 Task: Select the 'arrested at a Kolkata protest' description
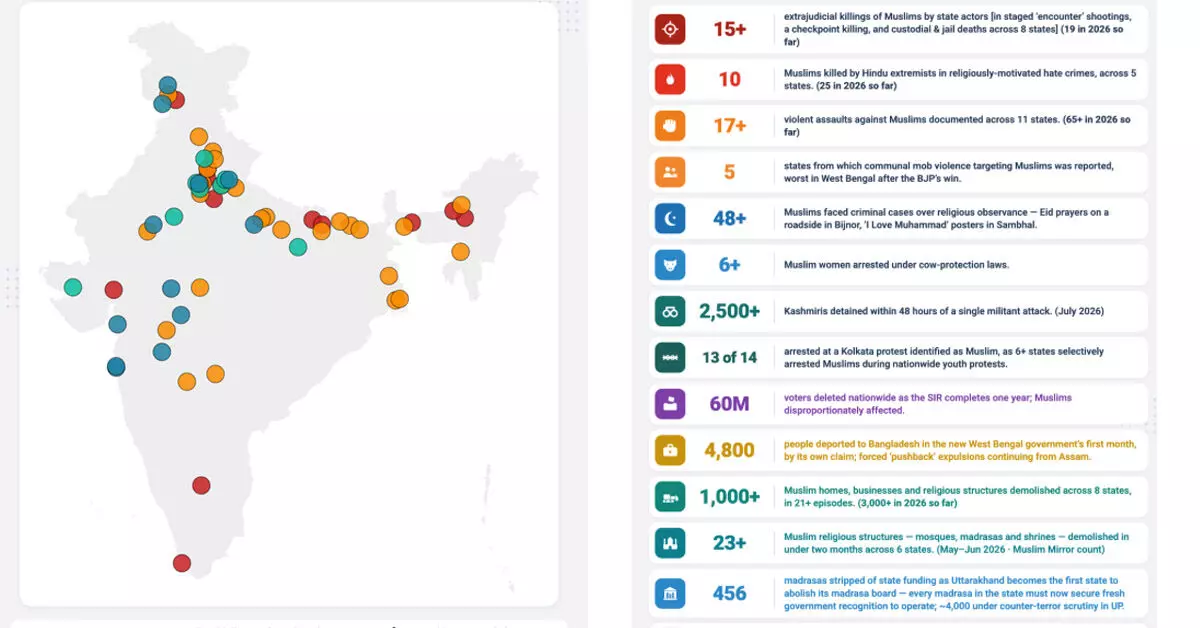(943, 358)
